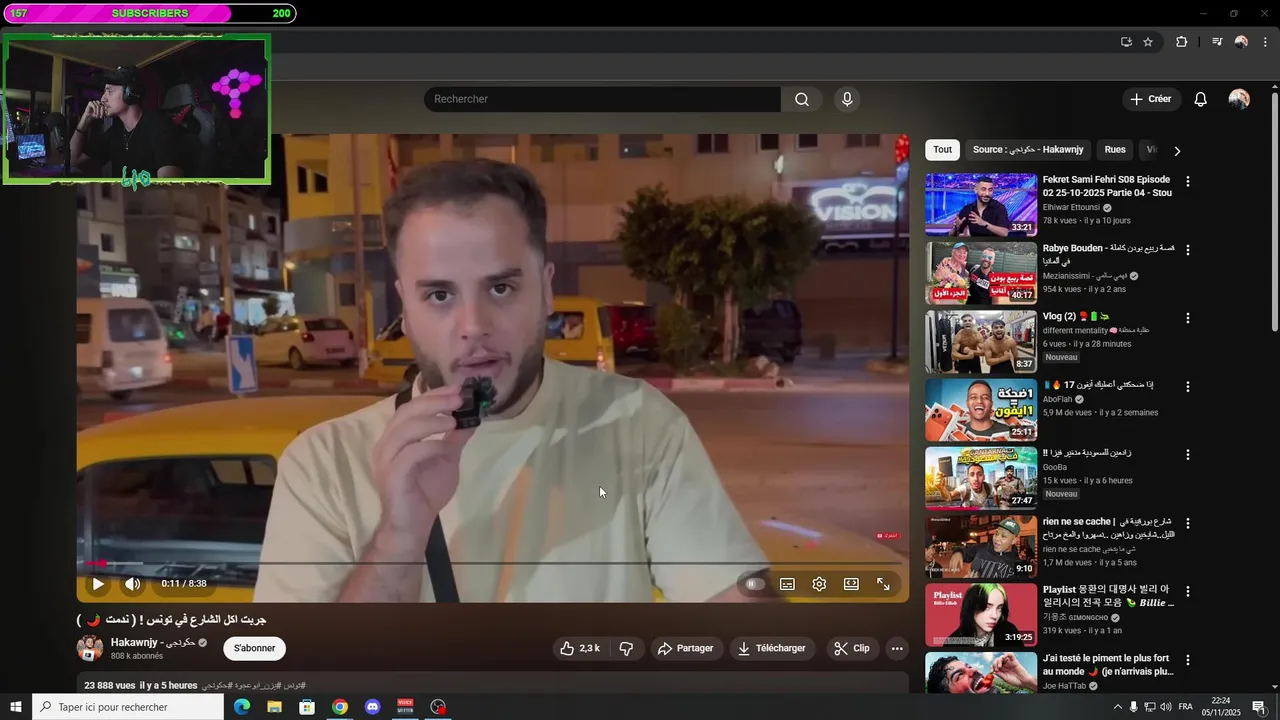
Task: Open the Playlist Billie Eilish 3:19:25 thumbnail
Action: 981,615
